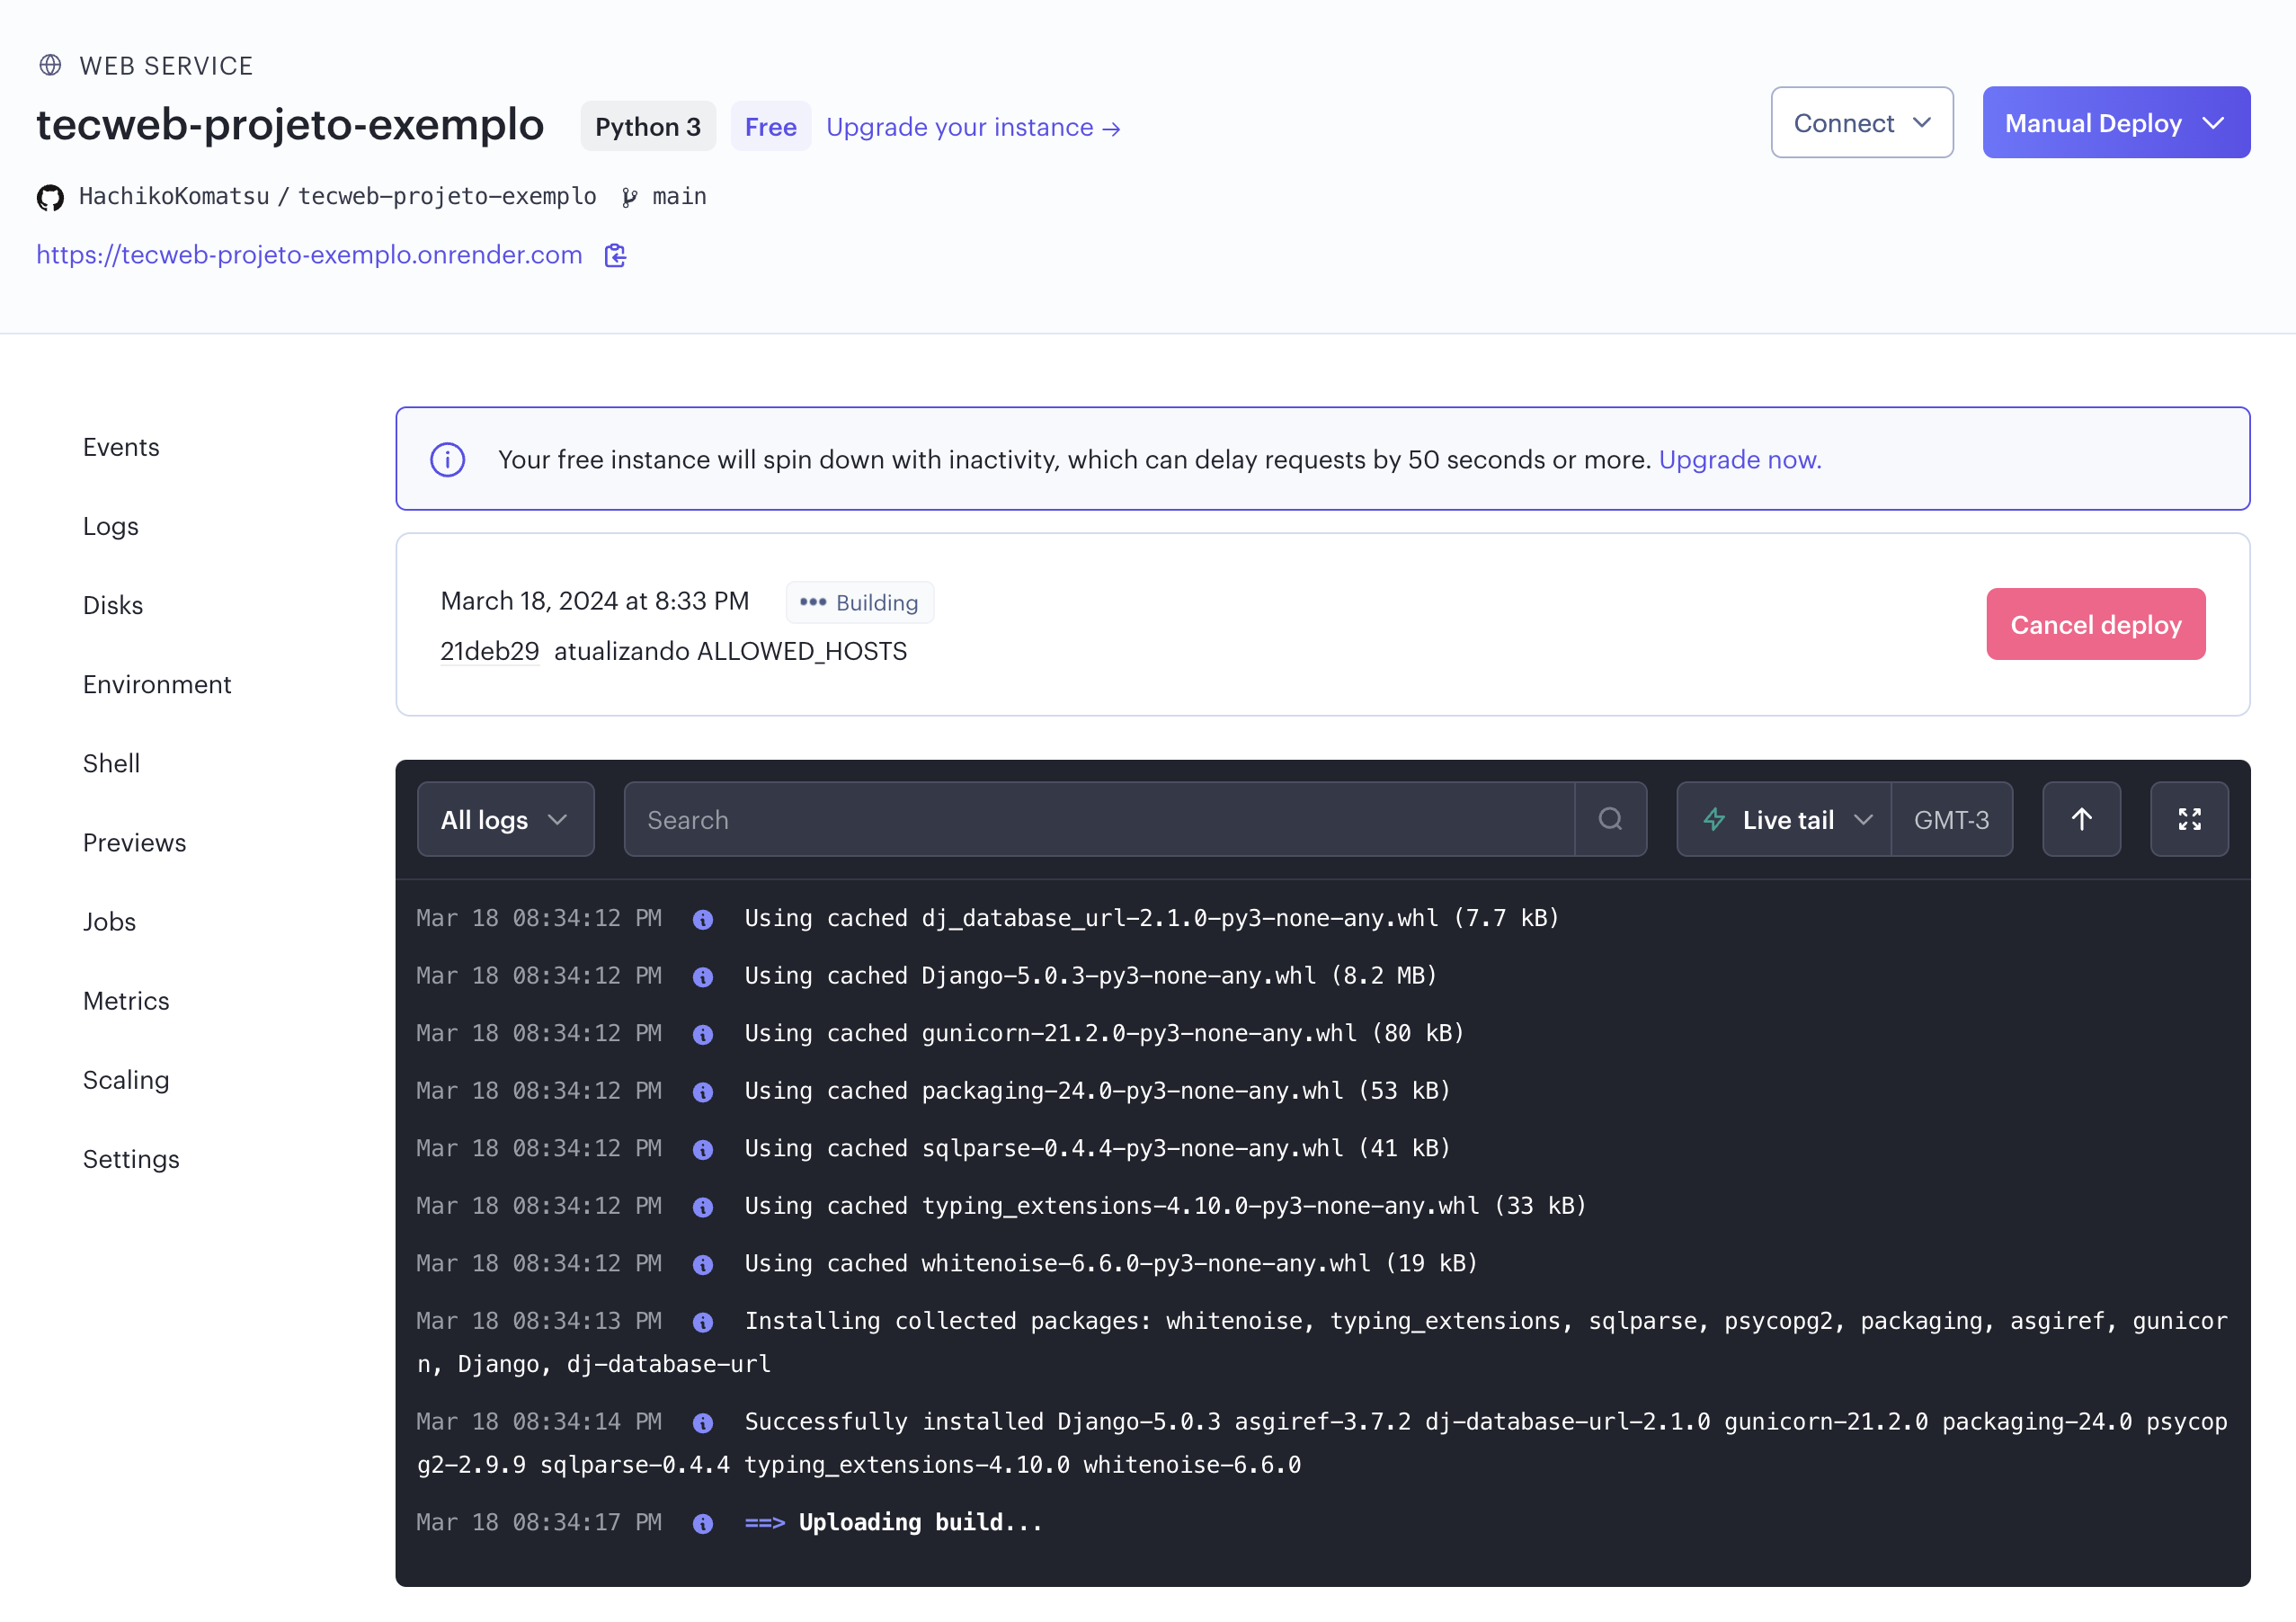This screenshot has height=1622, width=2296.
Task: Open the Environment section
Action: (x=157, y=684)
